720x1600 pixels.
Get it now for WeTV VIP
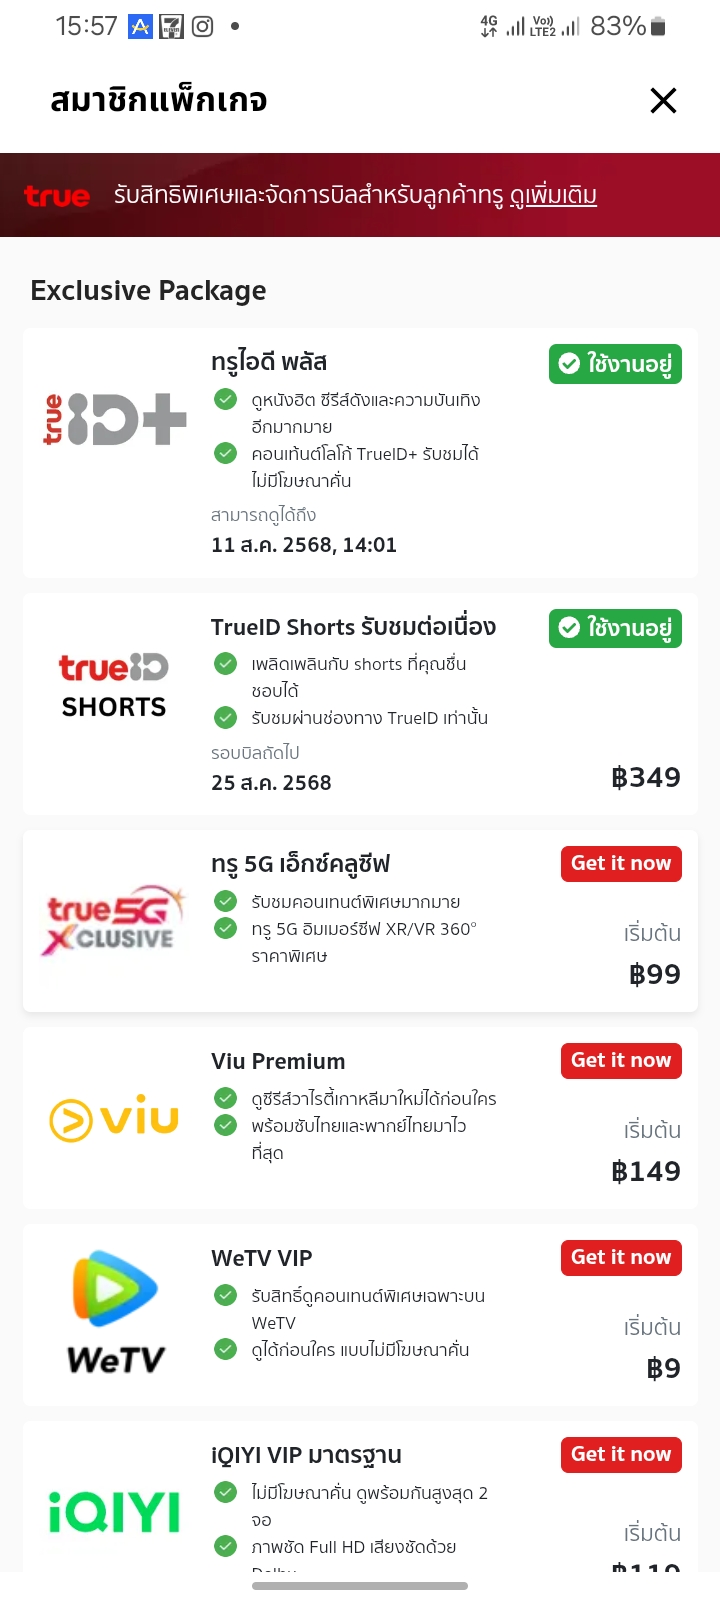pyautogui.click(x=621, y=1257)
